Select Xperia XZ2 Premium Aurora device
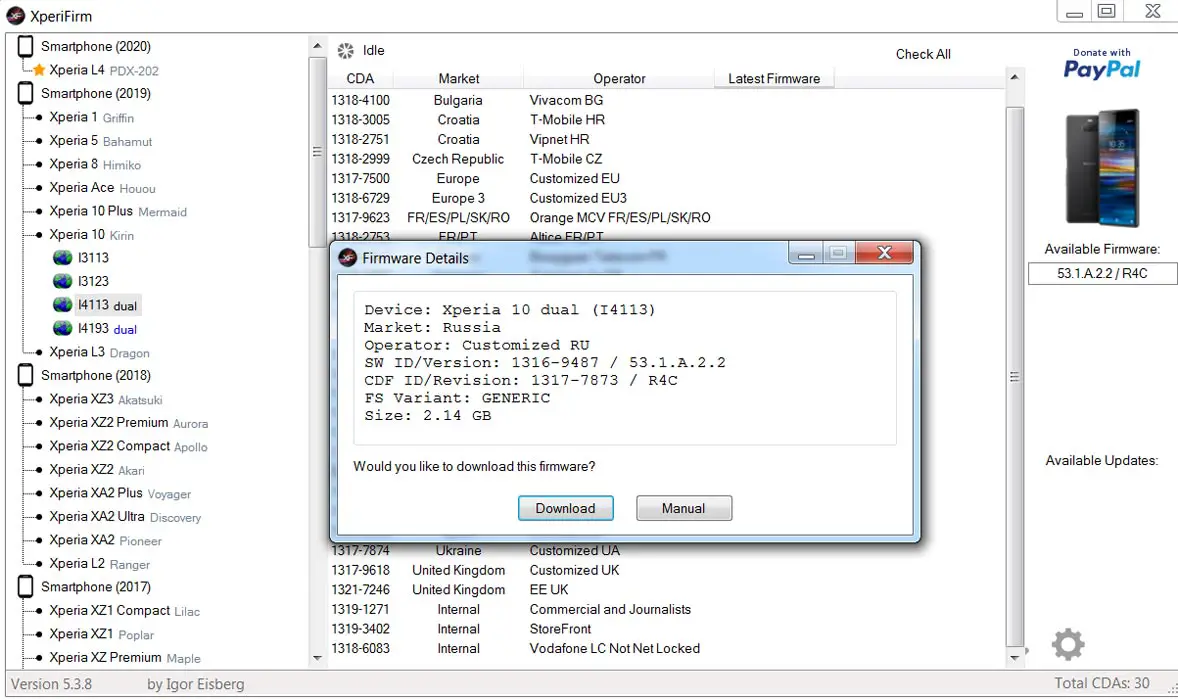Screen dimensions: 1178x700 (x=128, y=423)
